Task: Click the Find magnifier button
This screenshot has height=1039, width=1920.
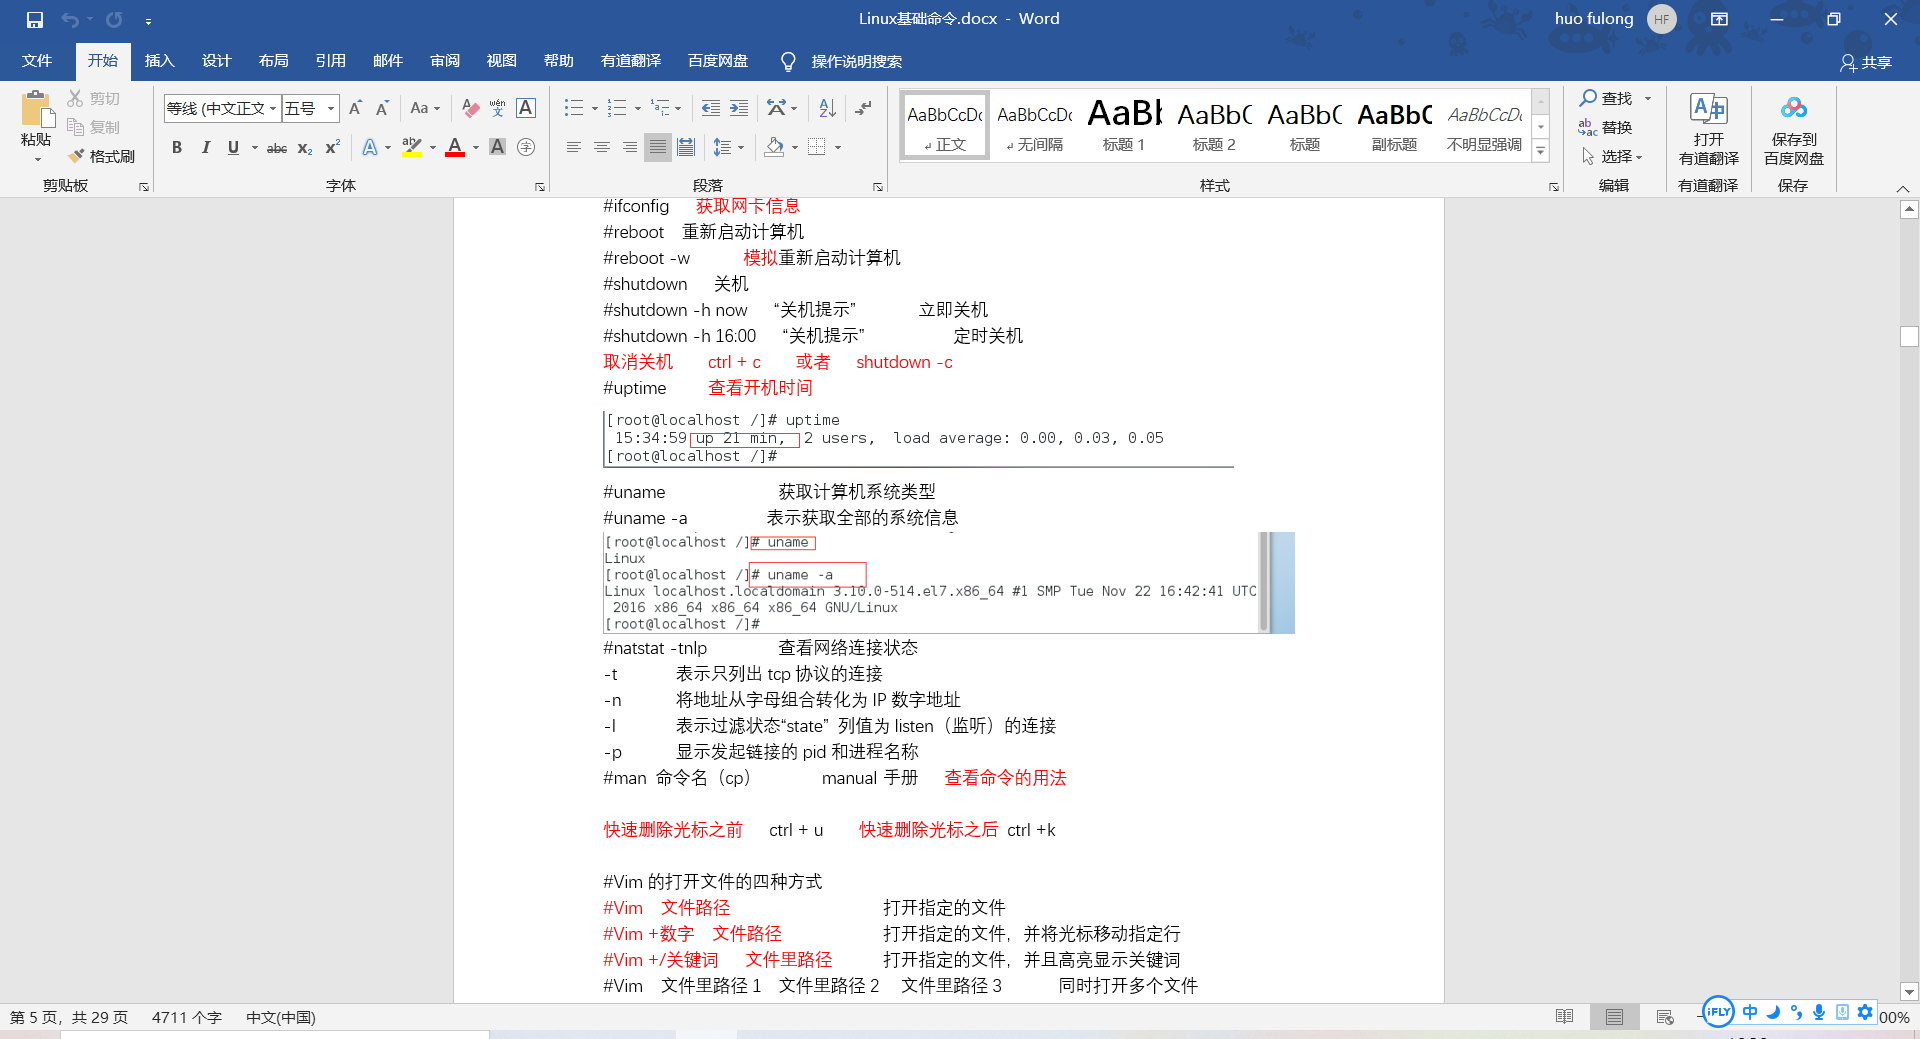Action: click(1606, 98)
